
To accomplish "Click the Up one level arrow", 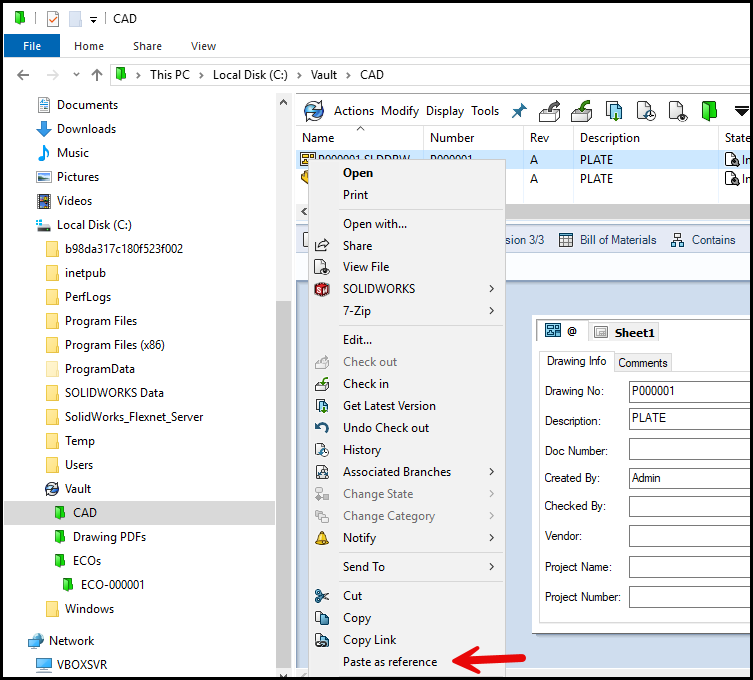I will point(97,75).
